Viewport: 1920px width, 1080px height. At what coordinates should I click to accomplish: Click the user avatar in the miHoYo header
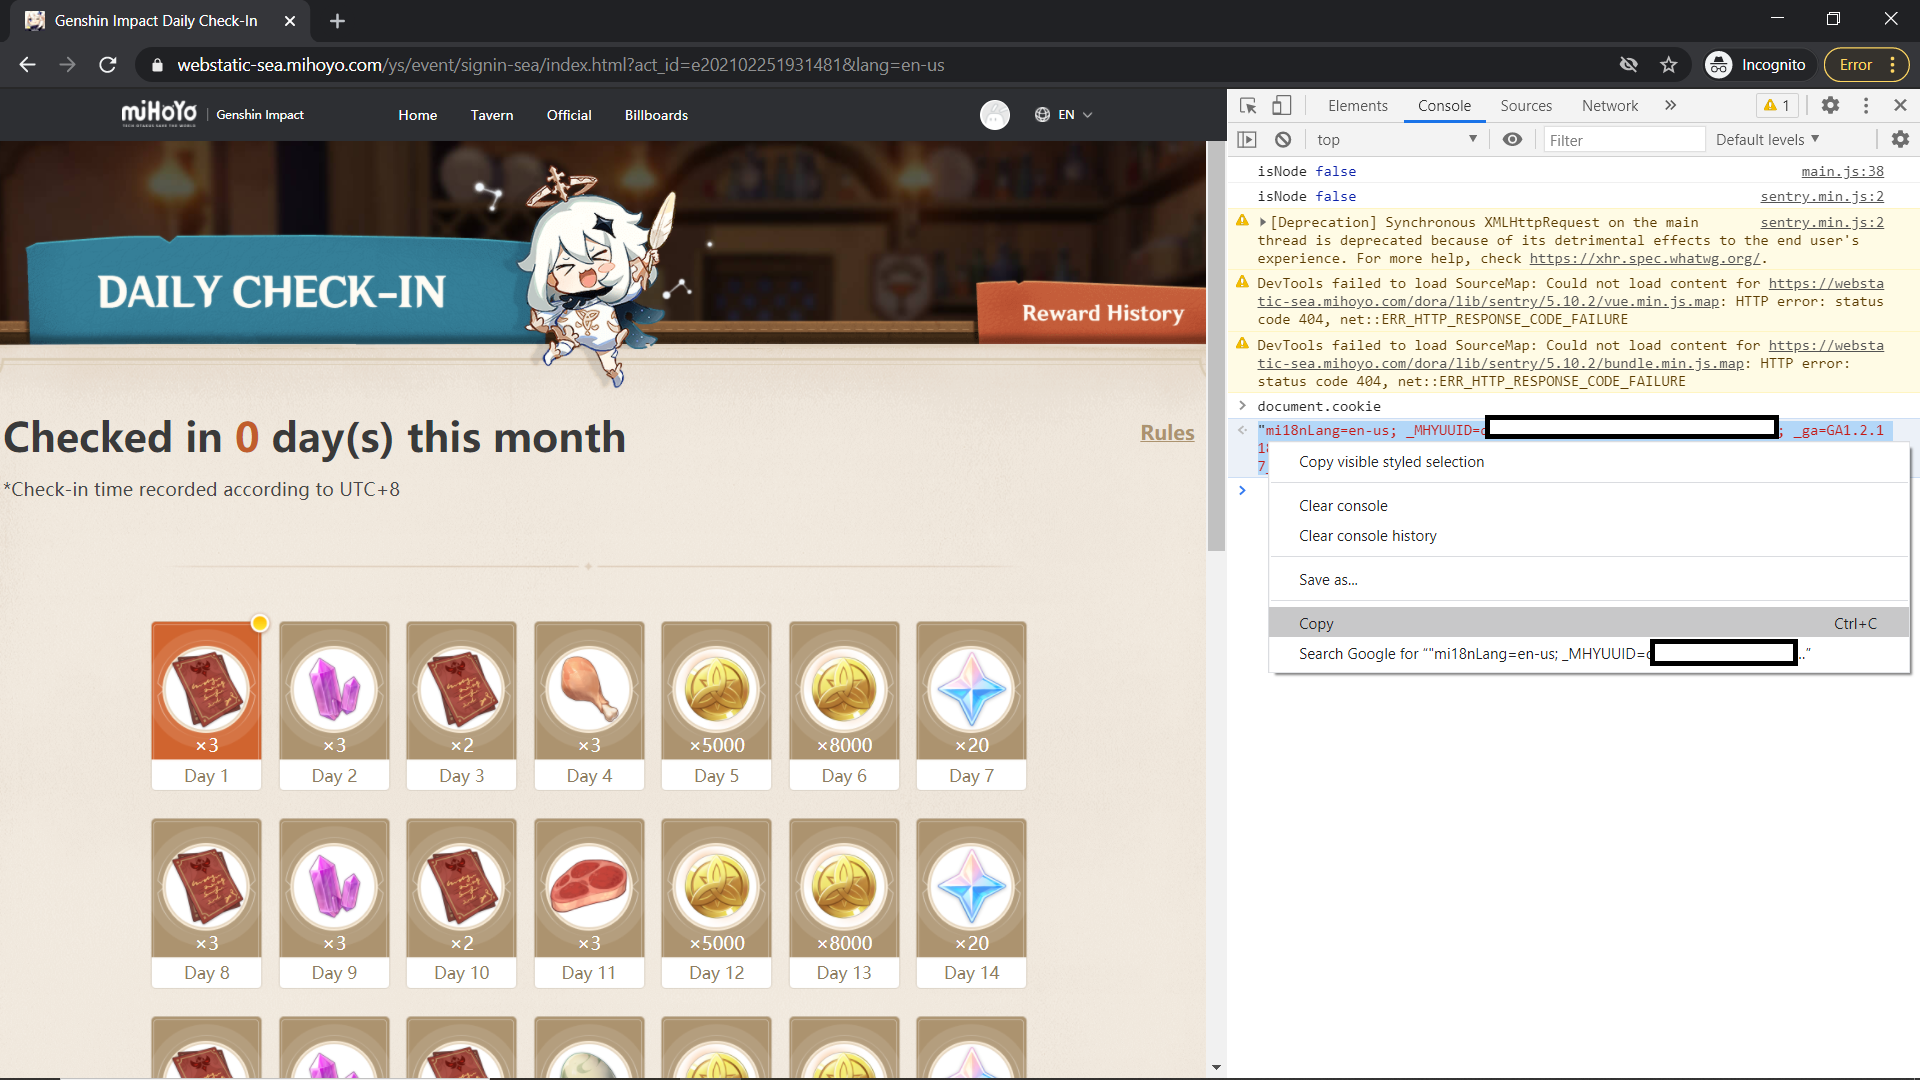point(994,115)
